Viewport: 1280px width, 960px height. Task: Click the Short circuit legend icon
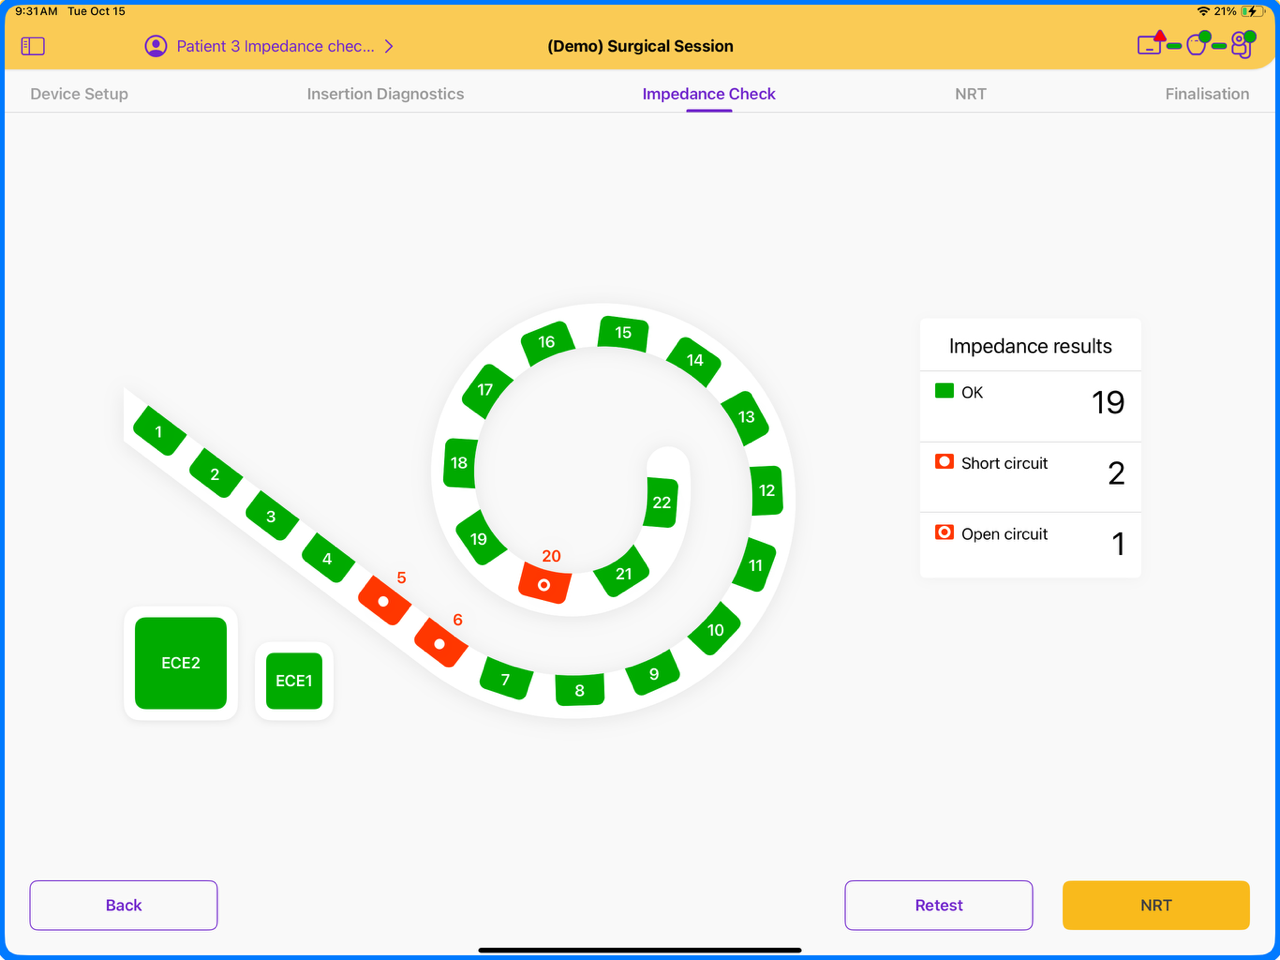pyautogui.click(x=943, y=461)
